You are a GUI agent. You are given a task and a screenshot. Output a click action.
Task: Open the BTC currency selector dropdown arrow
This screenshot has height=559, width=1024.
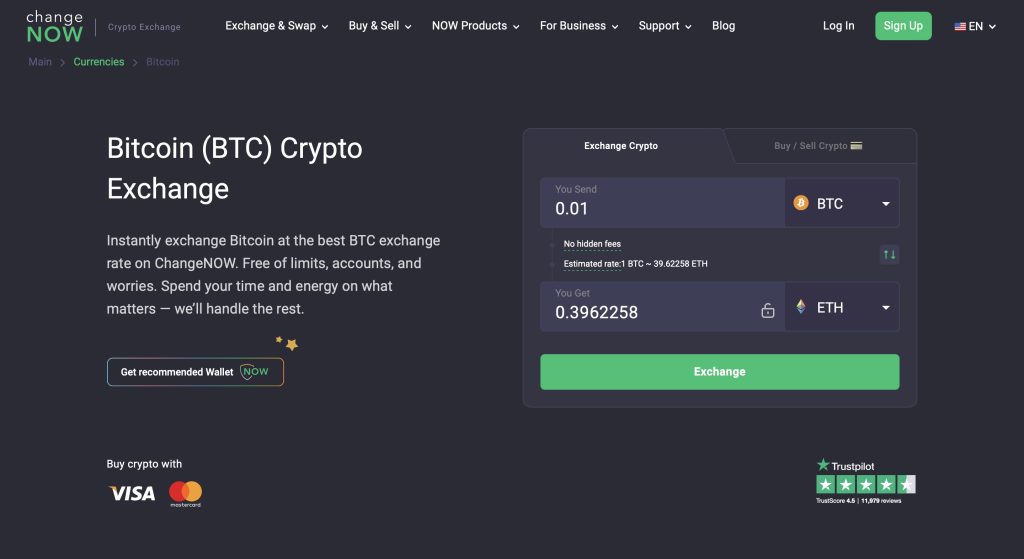[886, 204]
